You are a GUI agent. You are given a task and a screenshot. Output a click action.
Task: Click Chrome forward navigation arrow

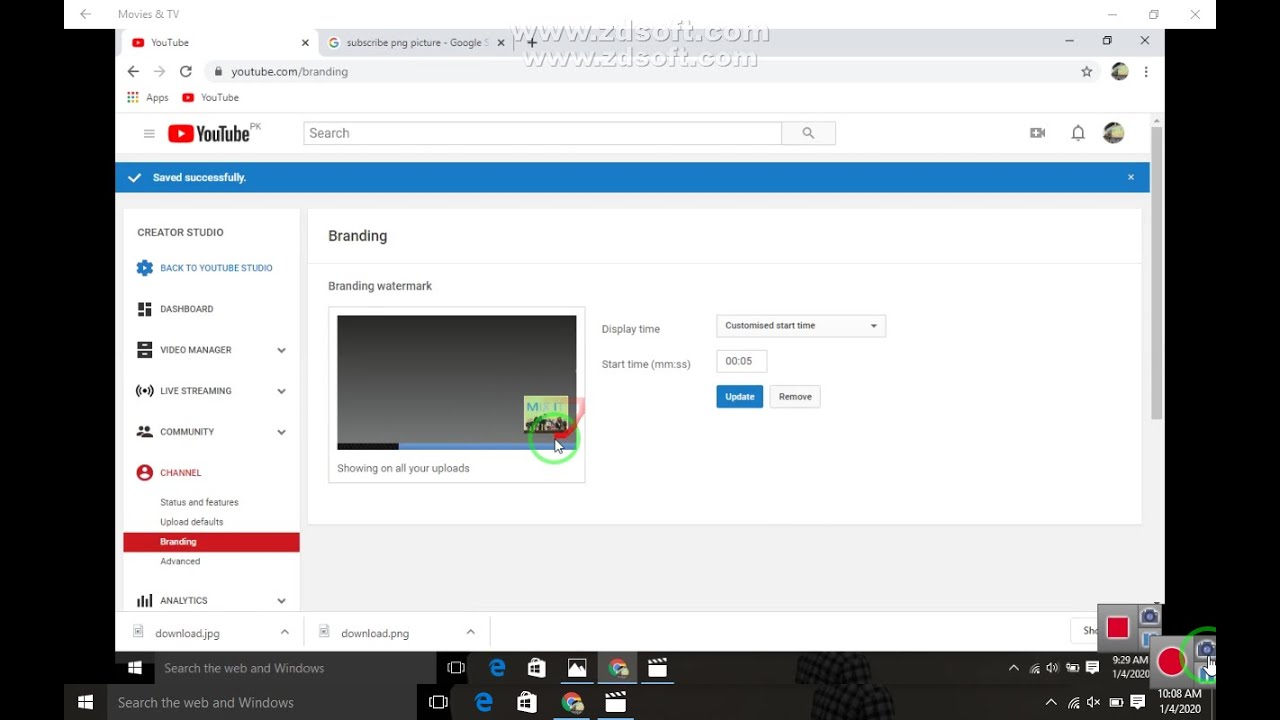tap(159, 71)
